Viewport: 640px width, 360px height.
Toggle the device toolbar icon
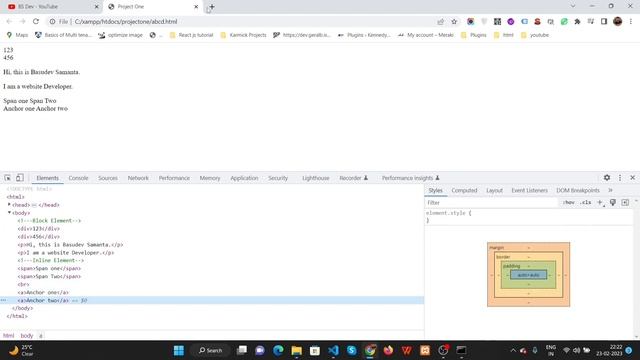tap(20, 178)
